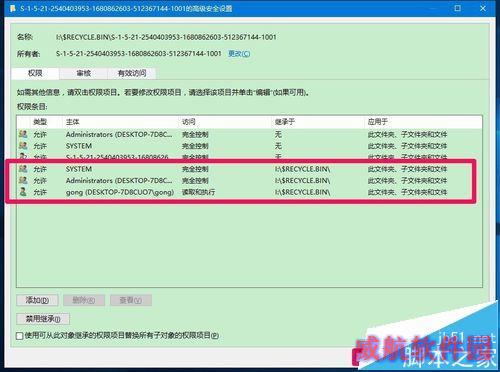Sort by the 类型 column header
This screenshot has width=500, height=372.
tap(40, 122)
